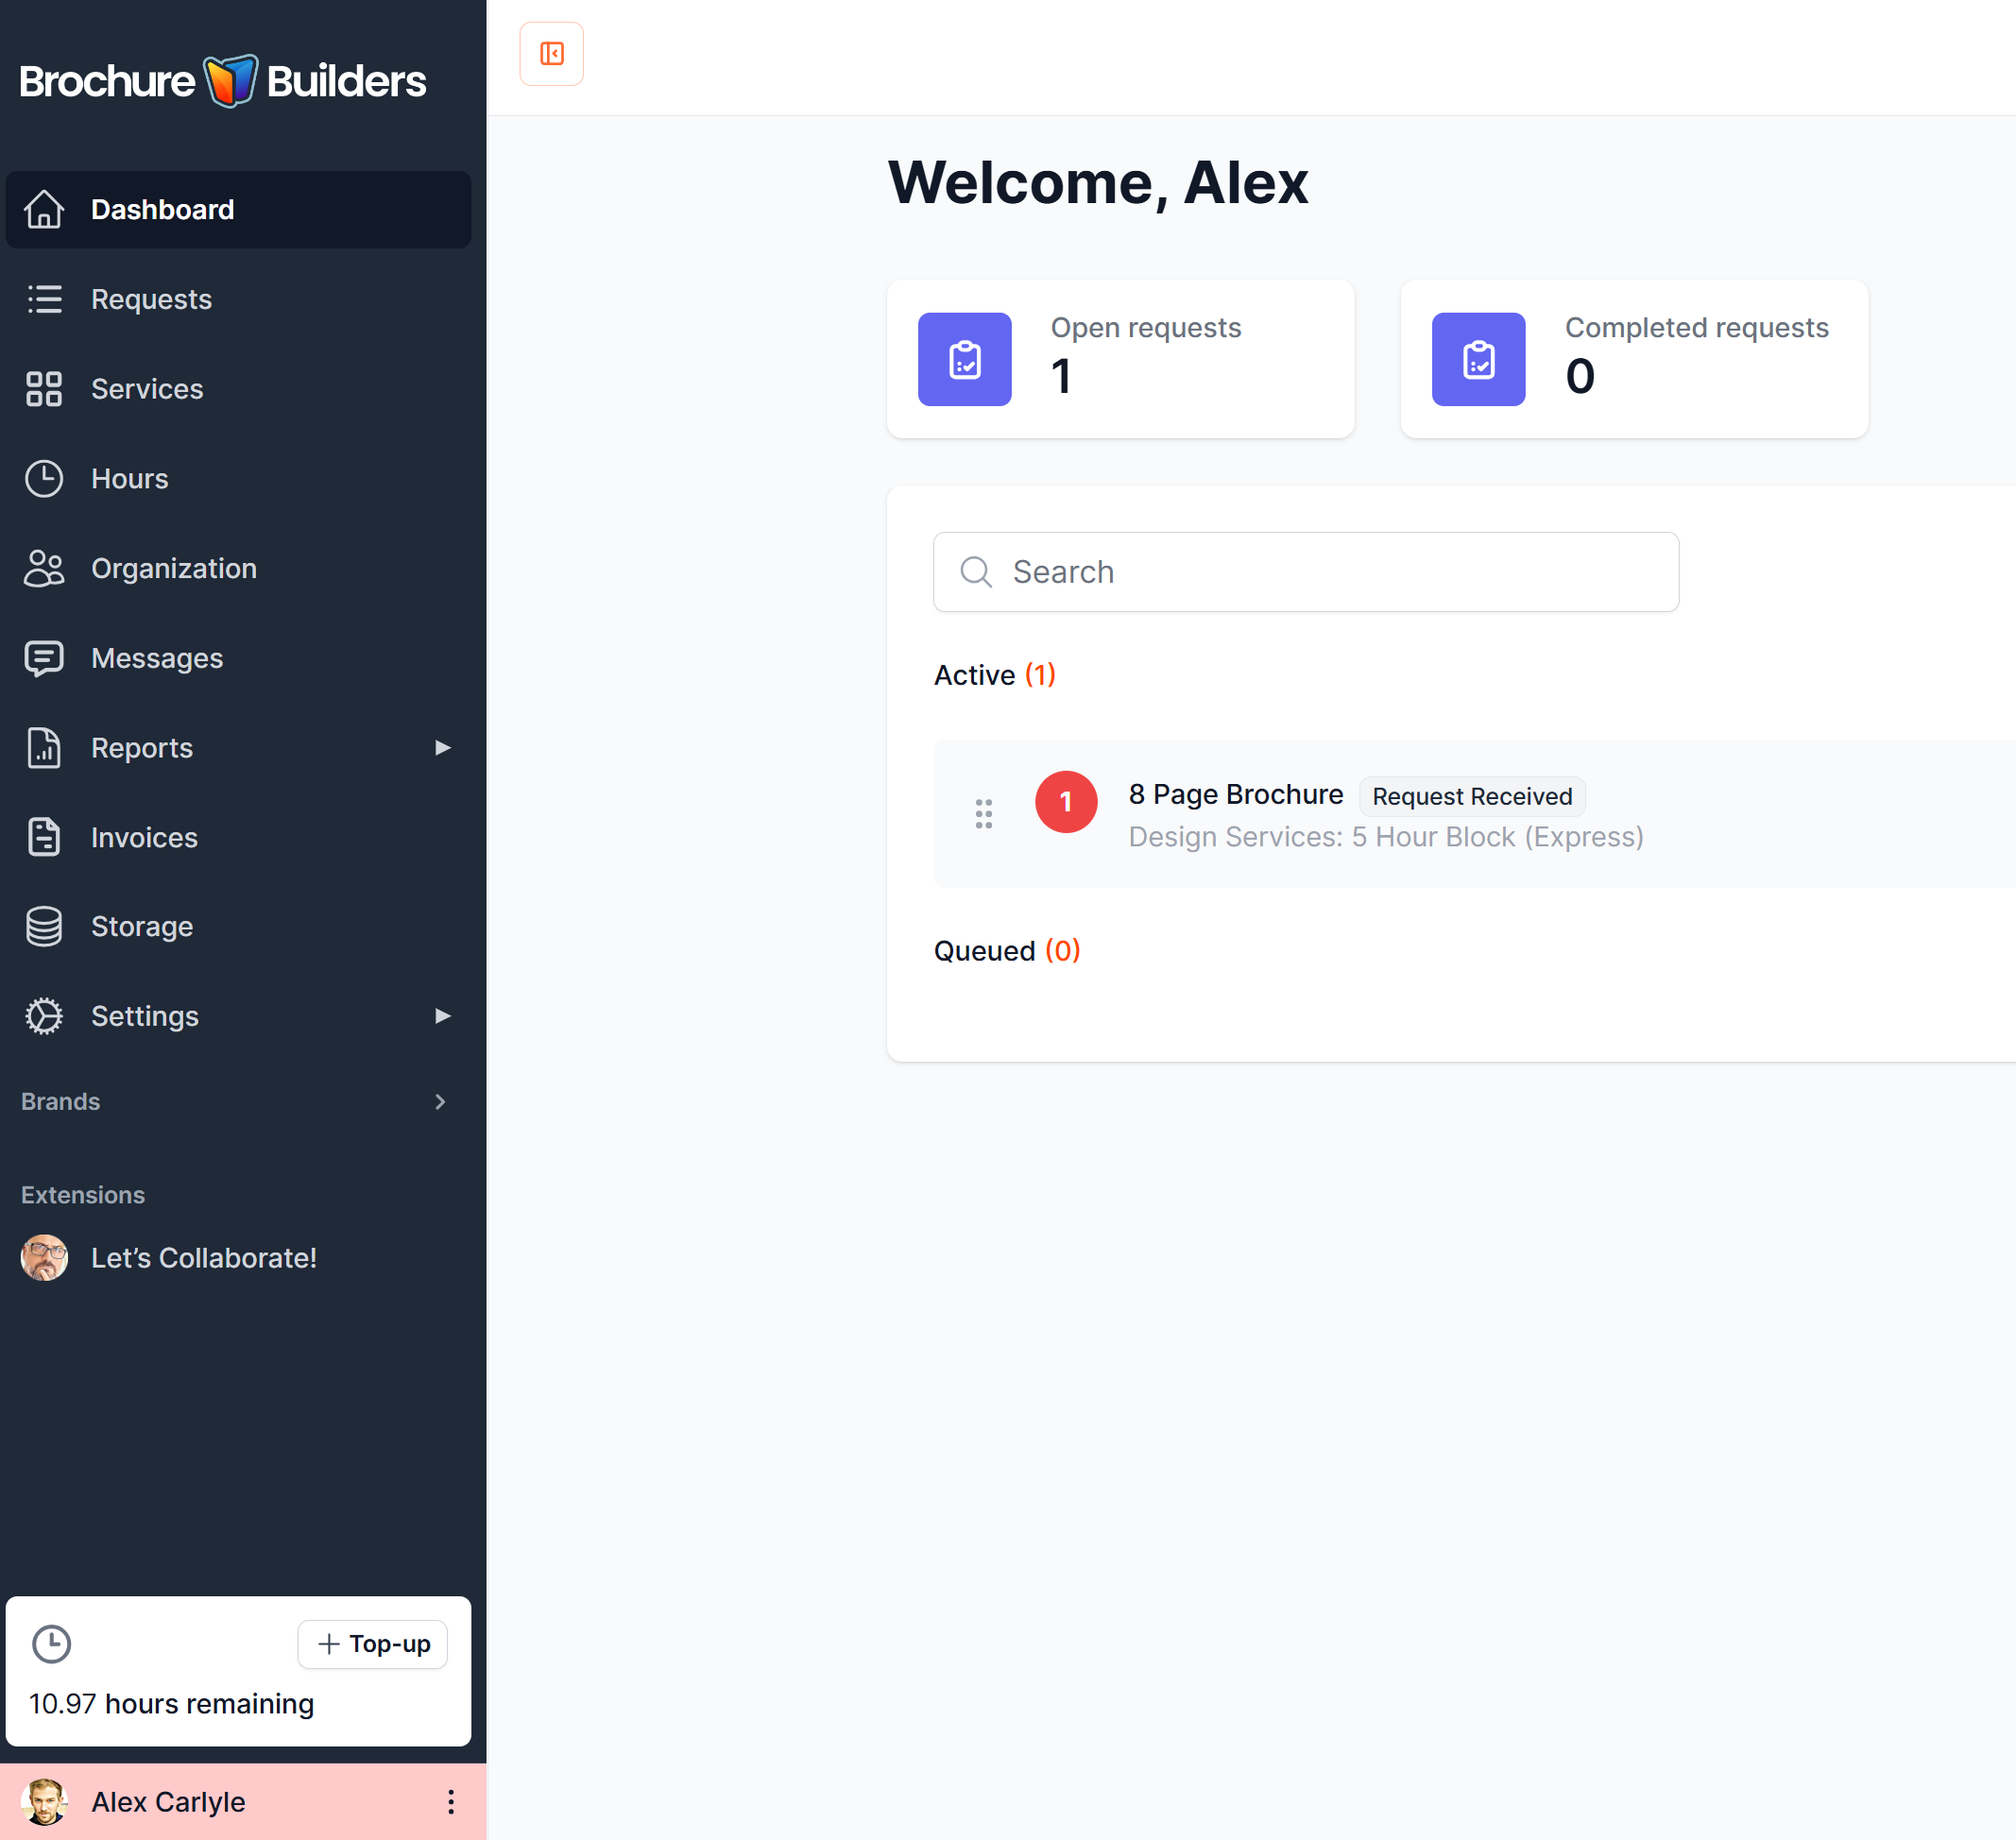Click the Open requests clipboard icon

point(964,359)
